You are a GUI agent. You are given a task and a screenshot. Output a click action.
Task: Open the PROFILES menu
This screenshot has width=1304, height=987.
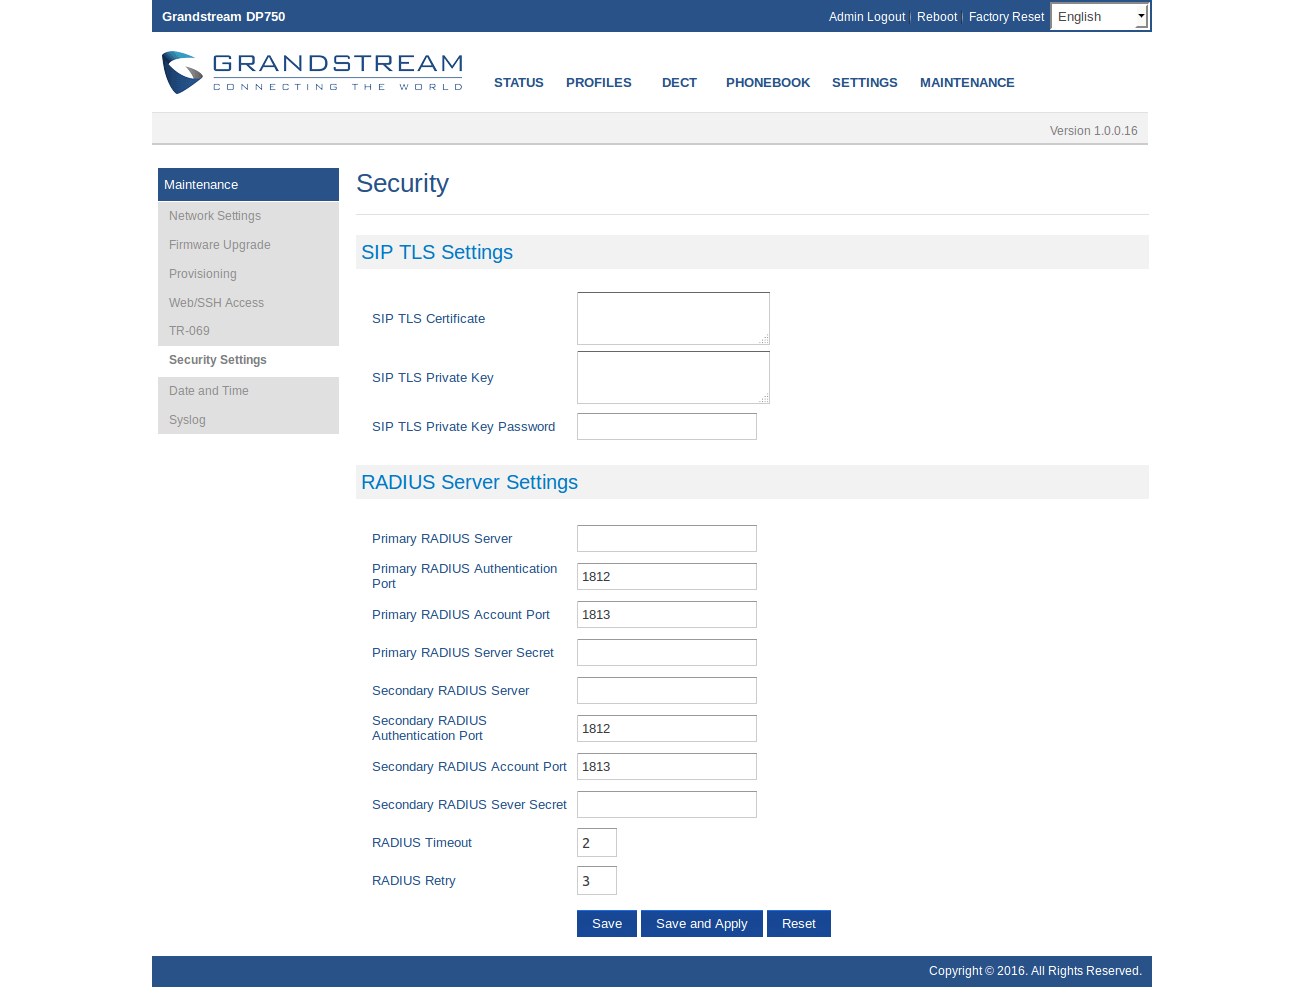(x=598, y=83)
